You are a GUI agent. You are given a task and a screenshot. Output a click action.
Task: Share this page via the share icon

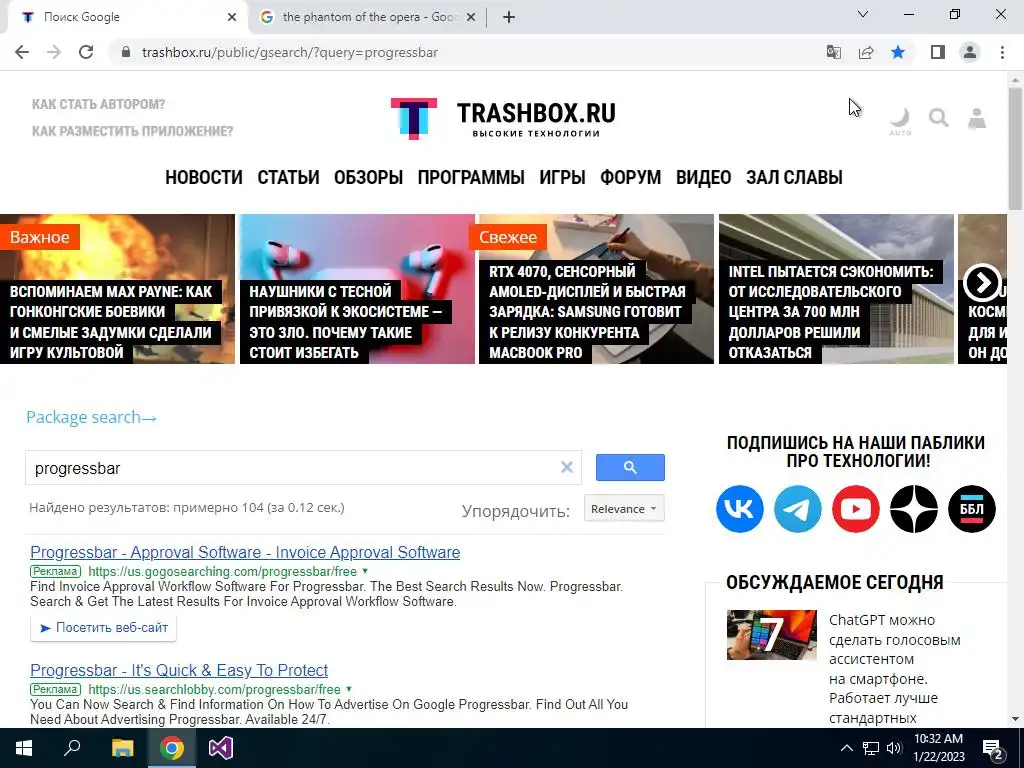click(866, 52)
